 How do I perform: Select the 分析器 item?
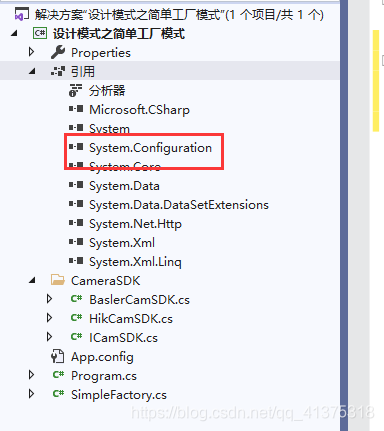point(107,90)
